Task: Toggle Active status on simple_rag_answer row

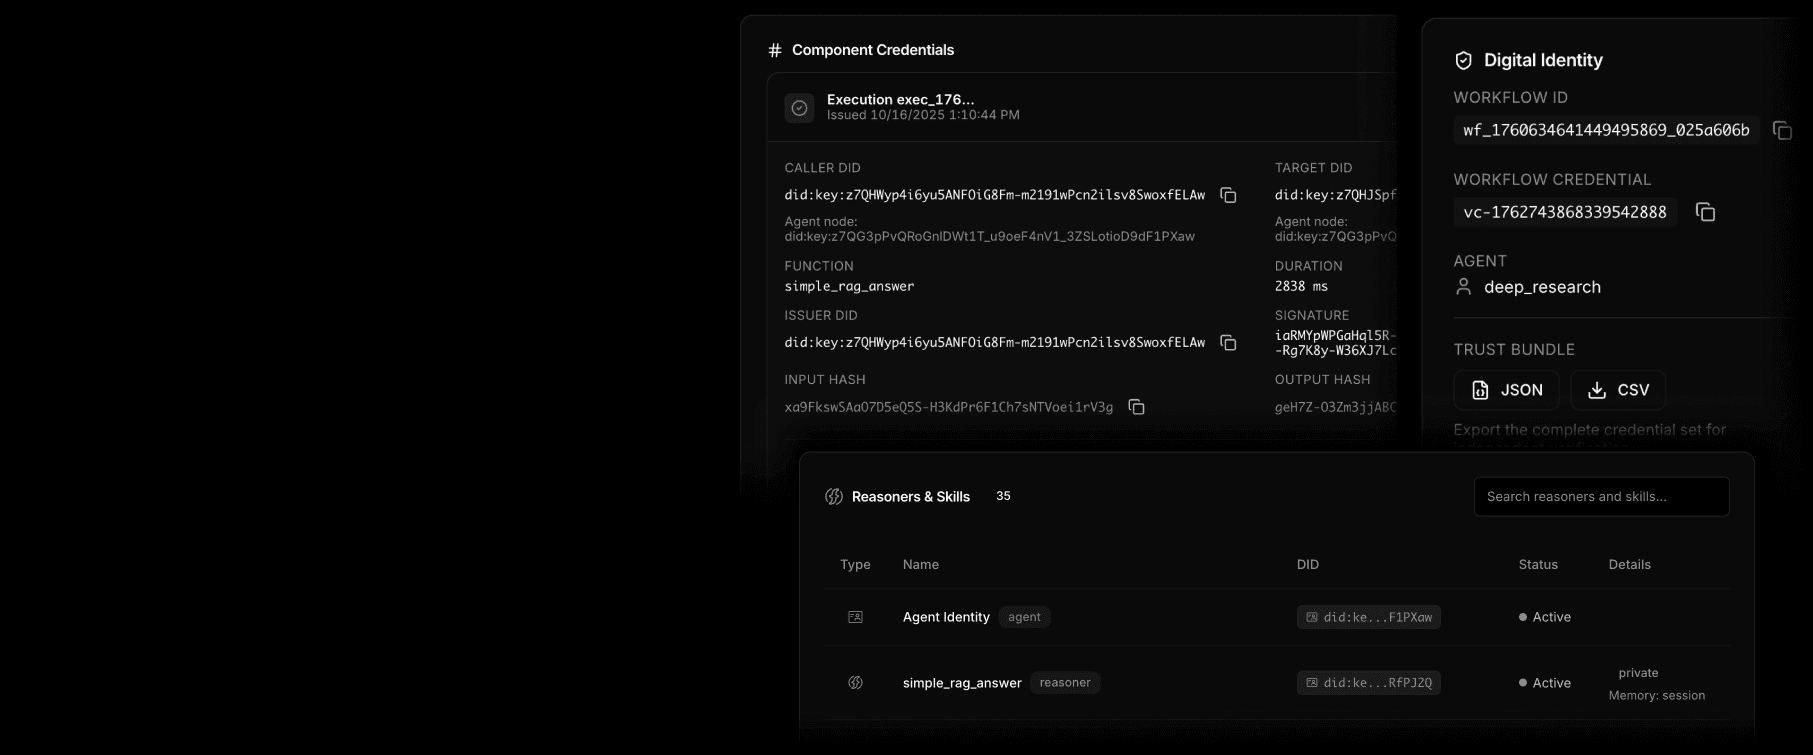Action: (1546, 682)
